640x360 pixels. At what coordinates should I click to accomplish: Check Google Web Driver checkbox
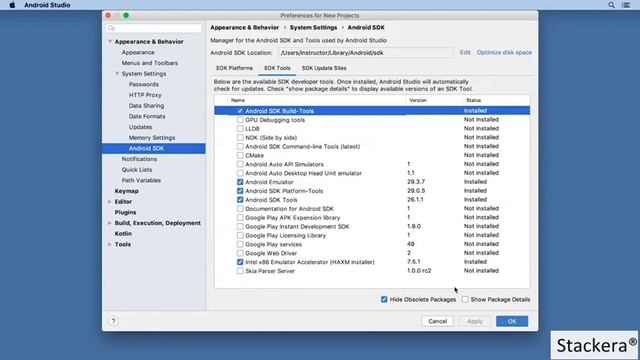(x=240, y=253)
